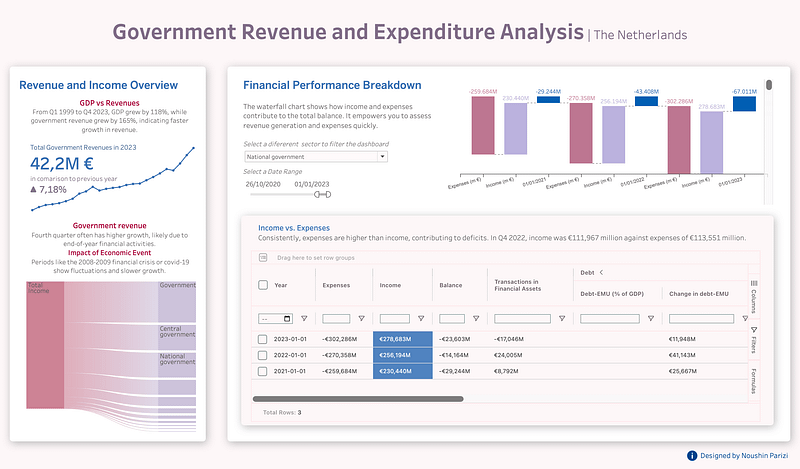
Task: Open the Year column filter funnel icon
Action: tap(305, 319)
